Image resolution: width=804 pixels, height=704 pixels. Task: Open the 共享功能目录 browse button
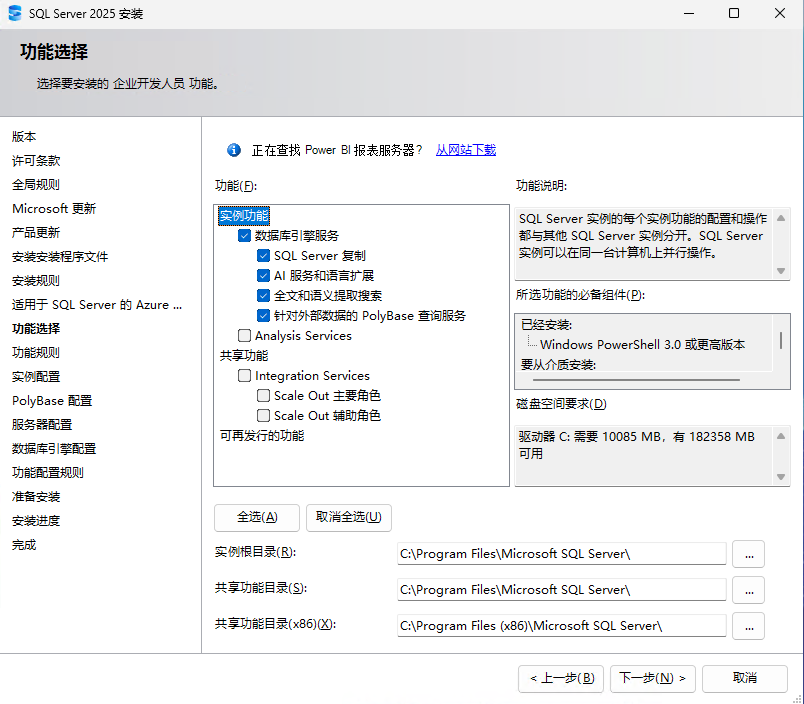click(x=748, y=589)
